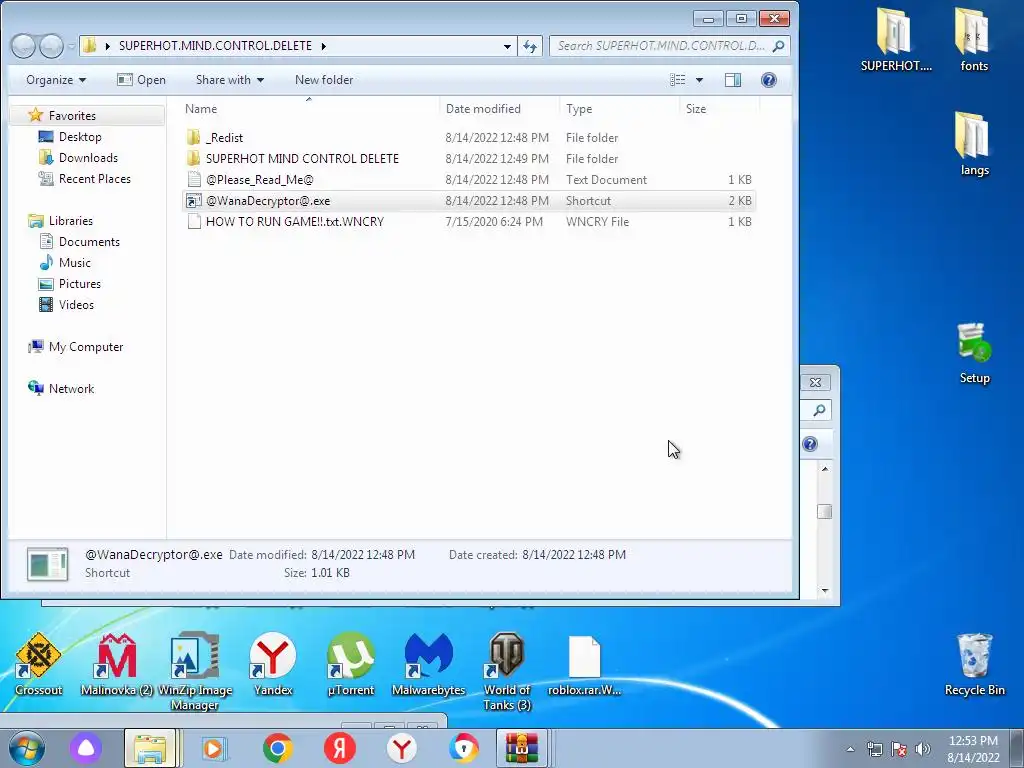Click the Open toolbar button
1024x768 pixels.
(x=141, y=80)
